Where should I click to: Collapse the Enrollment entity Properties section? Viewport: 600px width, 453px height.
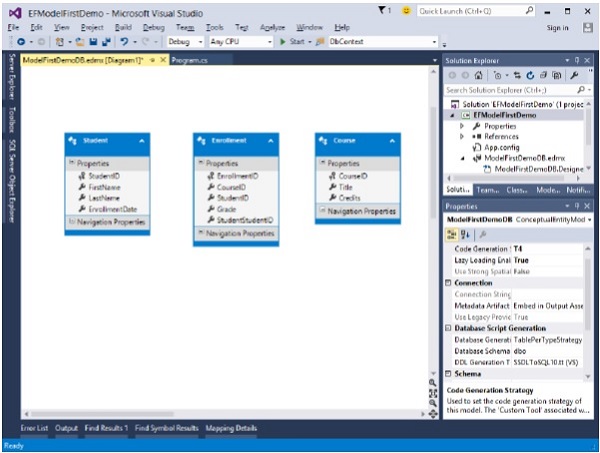point(199,162)
